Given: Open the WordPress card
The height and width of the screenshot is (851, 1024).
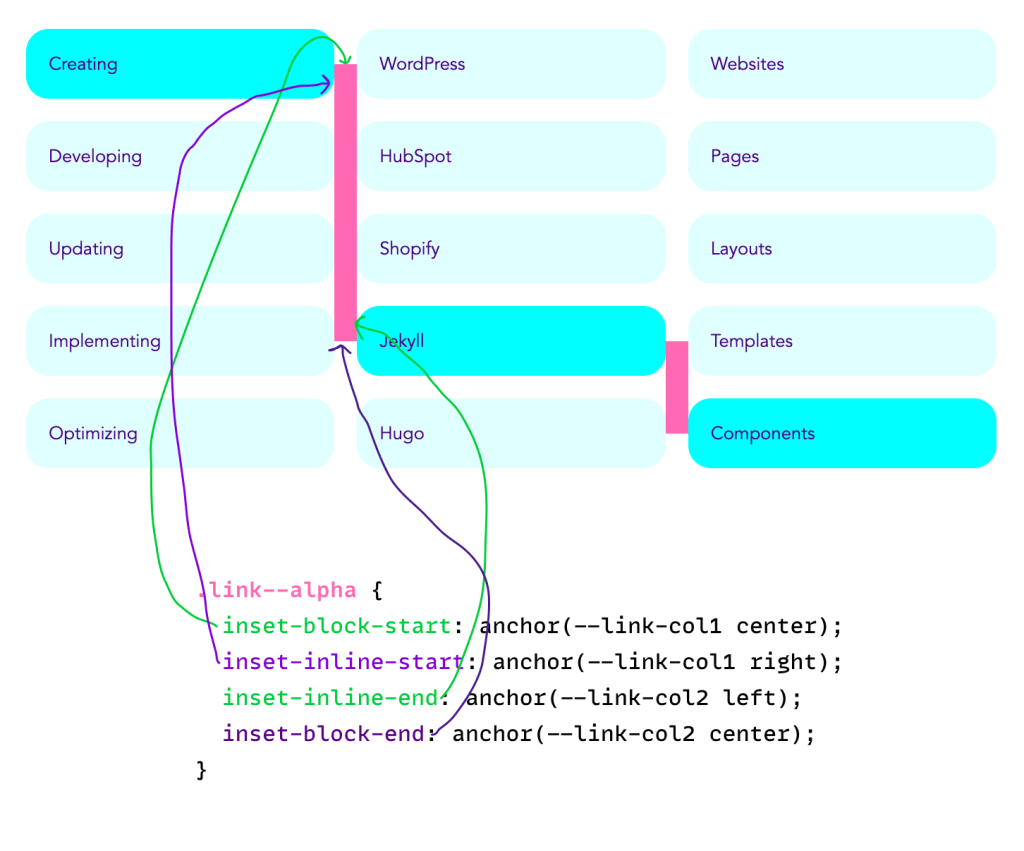Looking at the screenshot, I should (511, 64).
